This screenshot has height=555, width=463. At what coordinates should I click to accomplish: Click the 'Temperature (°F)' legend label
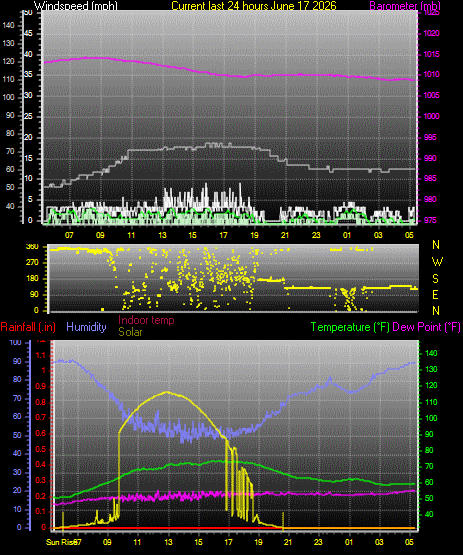tap(350, 327)
